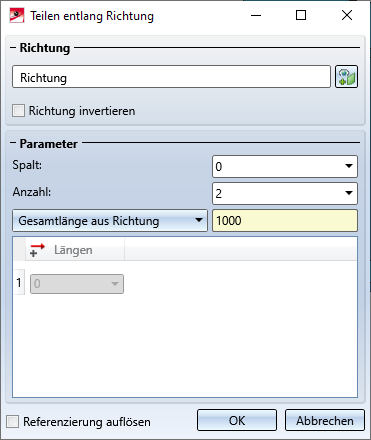The image size is (371, 440).
Task: Select row number 1 in table
Action: pyautogui.click(x=19, y=283)
